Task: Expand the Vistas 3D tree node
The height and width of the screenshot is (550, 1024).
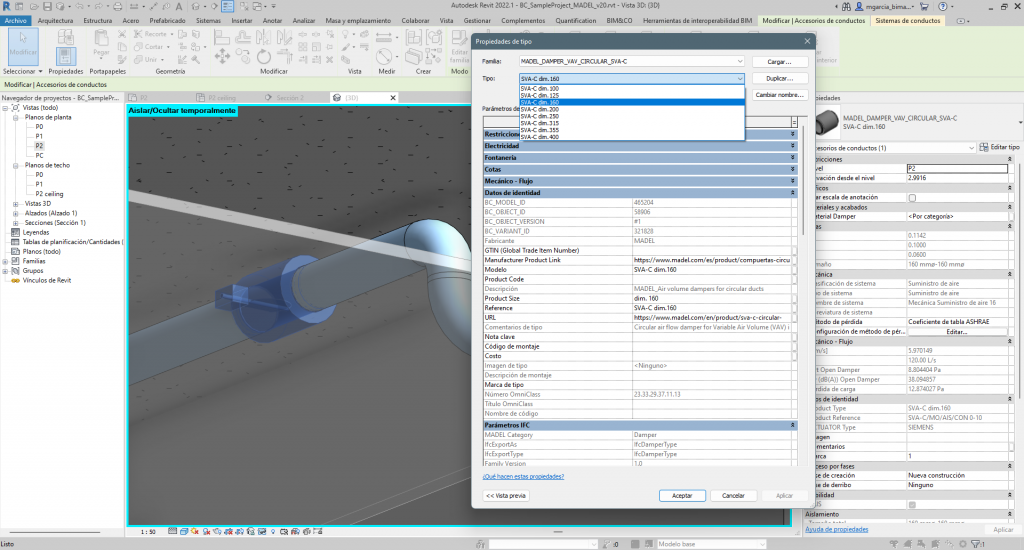Action: pos(15,203)
